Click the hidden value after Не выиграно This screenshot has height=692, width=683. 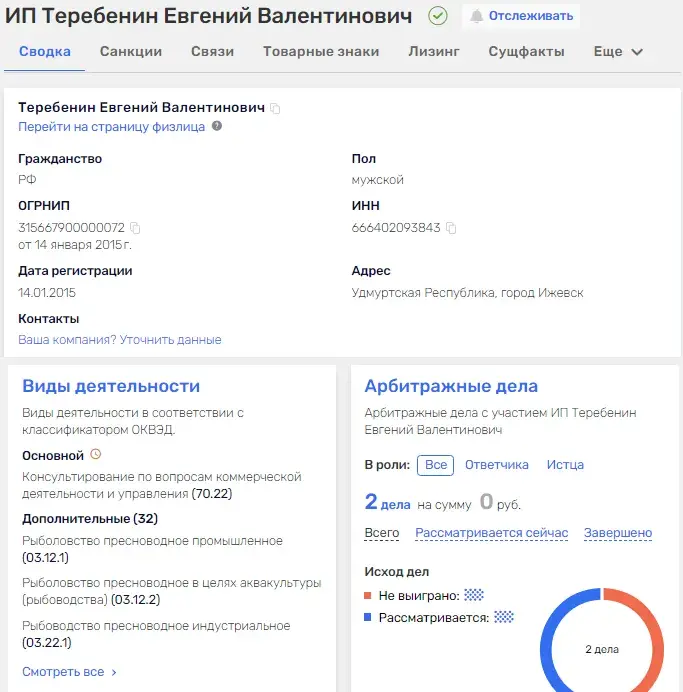coord(474,595)
